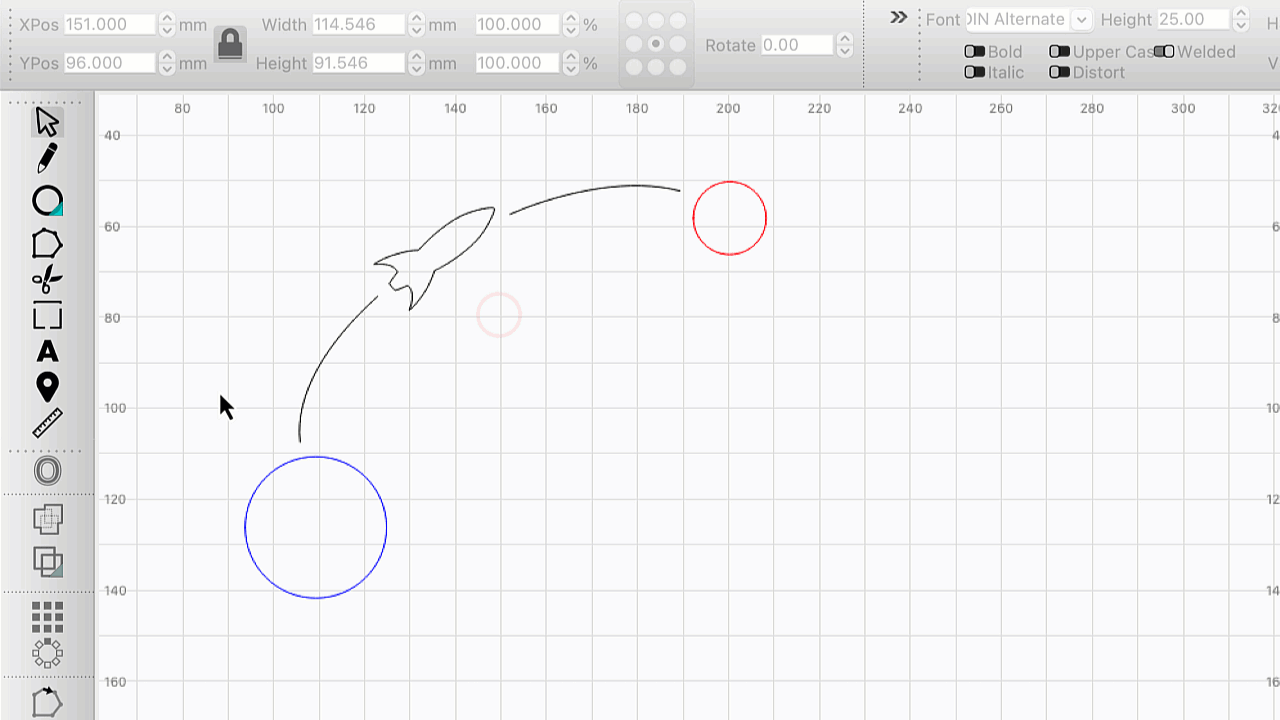This screenshot has width=1280, height=720.
Task: Click the Position Laser pin tool
Action: [x=47, y=387]
